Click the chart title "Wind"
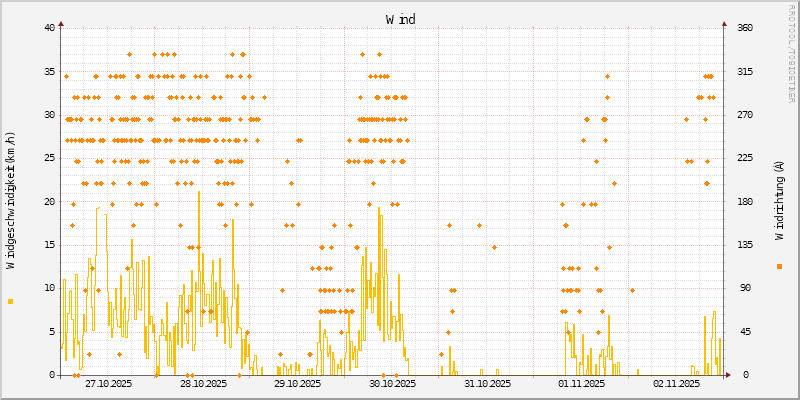Screen dimensions: 800x400 pos(400,19)
